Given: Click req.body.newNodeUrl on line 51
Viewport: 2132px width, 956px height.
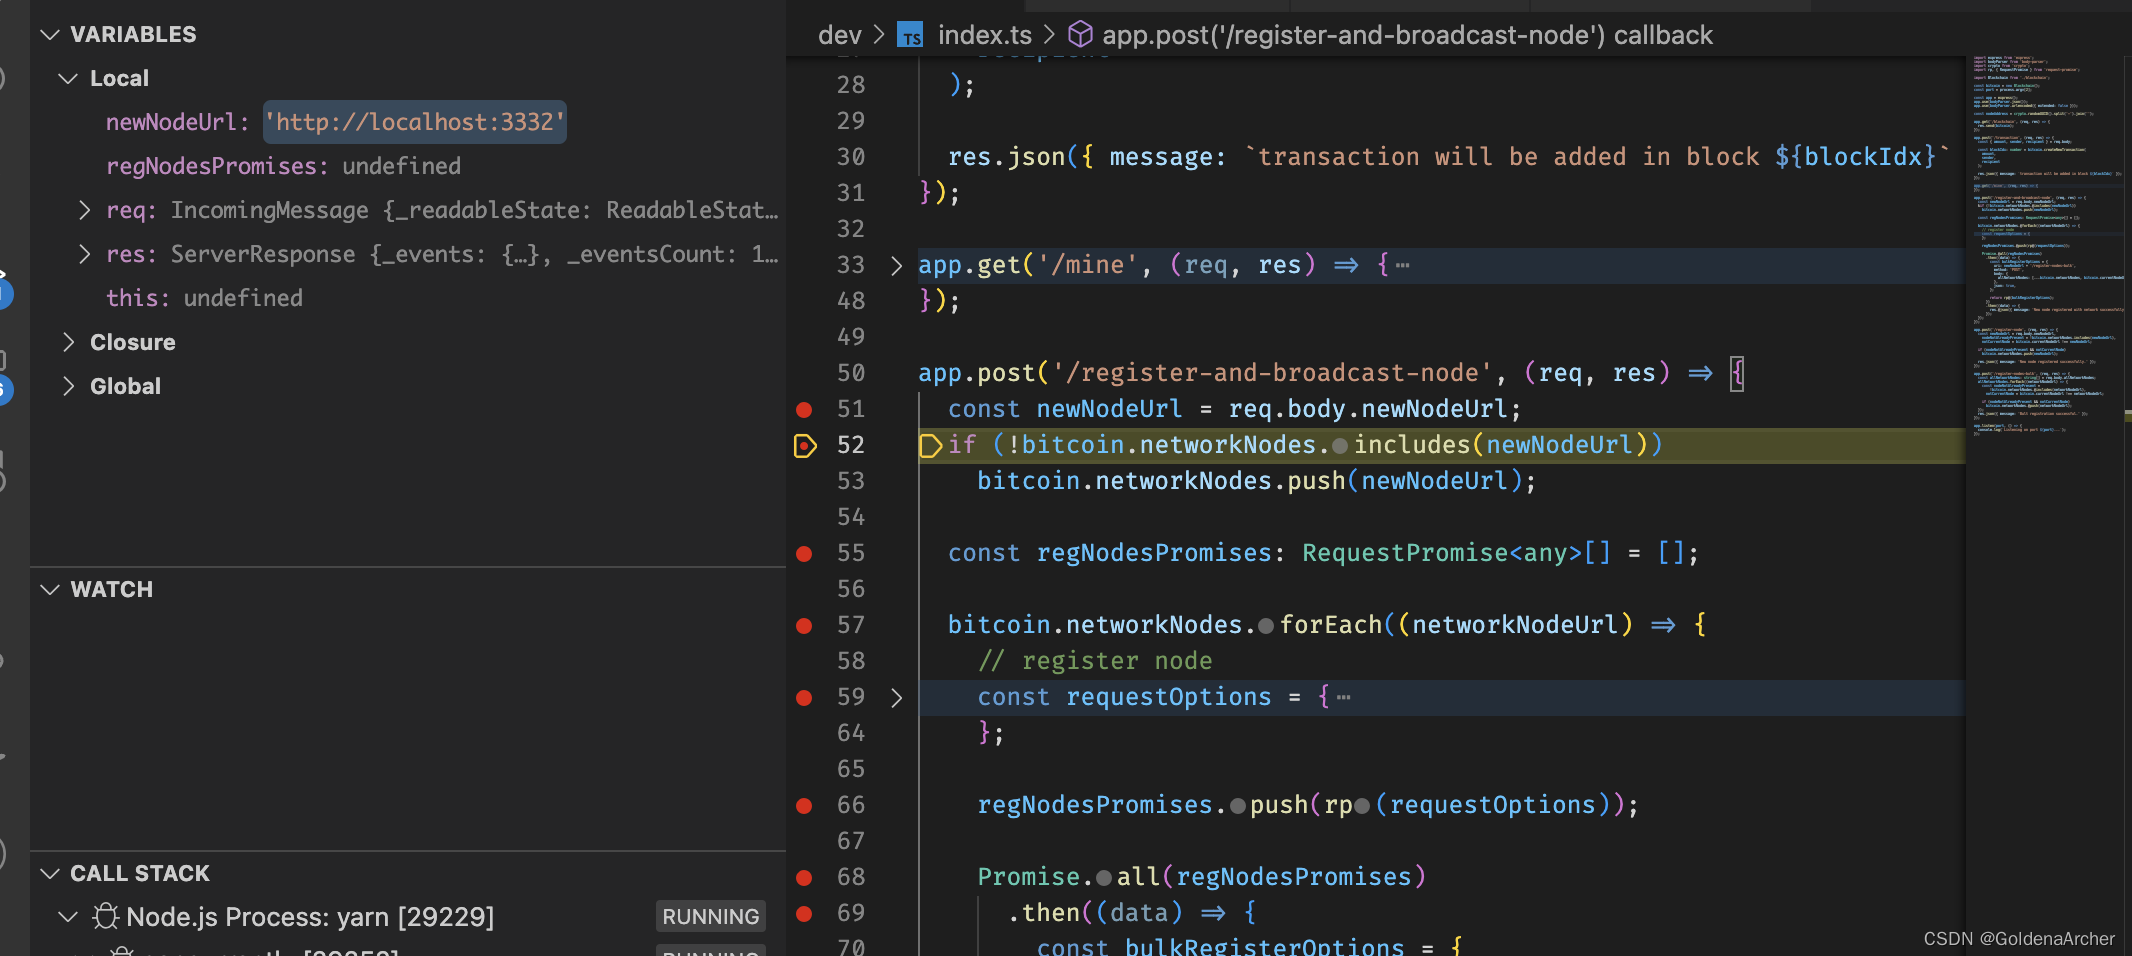Looking at the screenshot, I should click(x=1368, y=409).
